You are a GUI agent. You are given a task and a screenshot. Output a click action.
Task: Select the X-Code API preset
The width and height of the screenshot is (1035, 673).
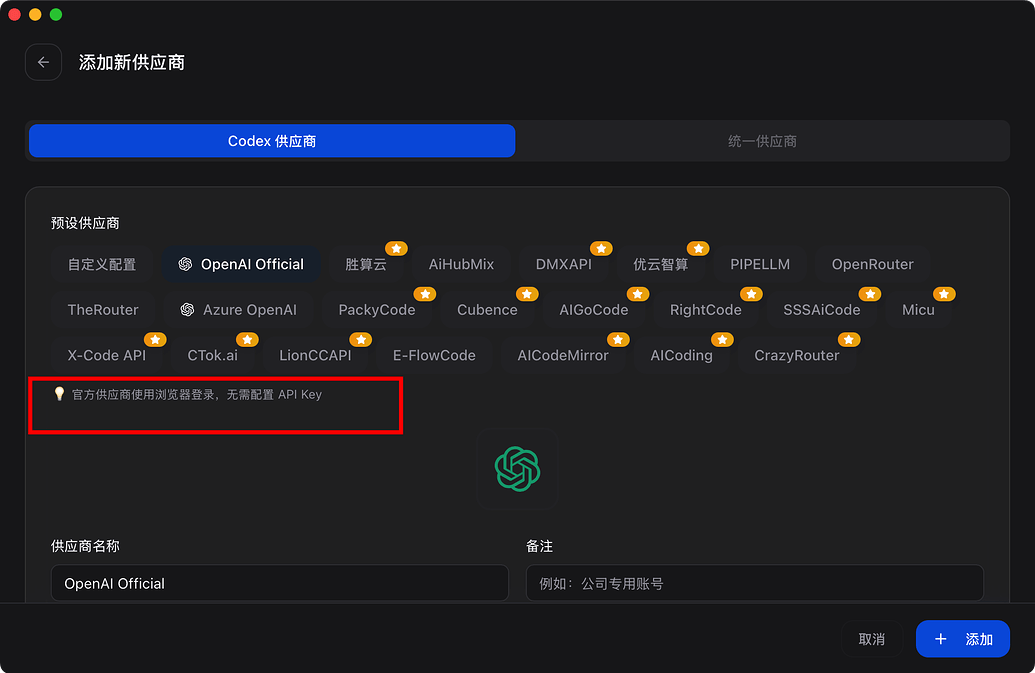coord(107,355)
